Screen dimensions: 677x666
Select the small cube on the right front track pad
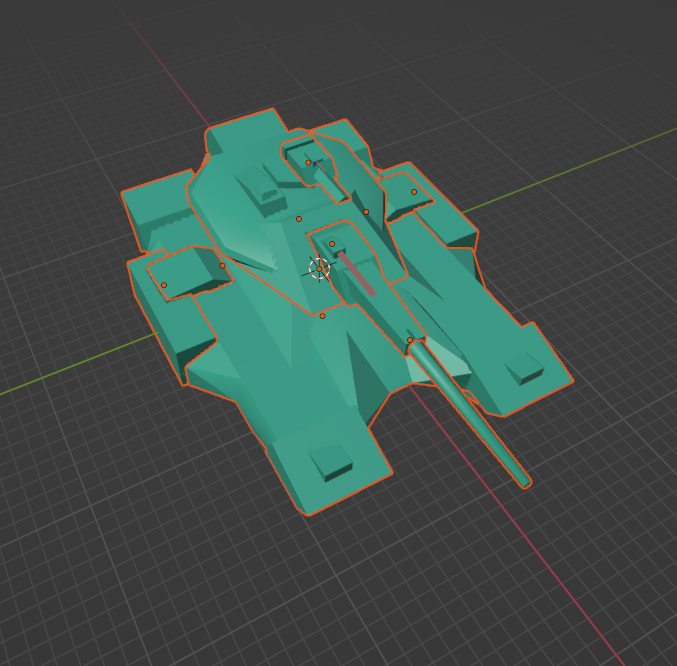pyautogui.click(x=524, y=369)
